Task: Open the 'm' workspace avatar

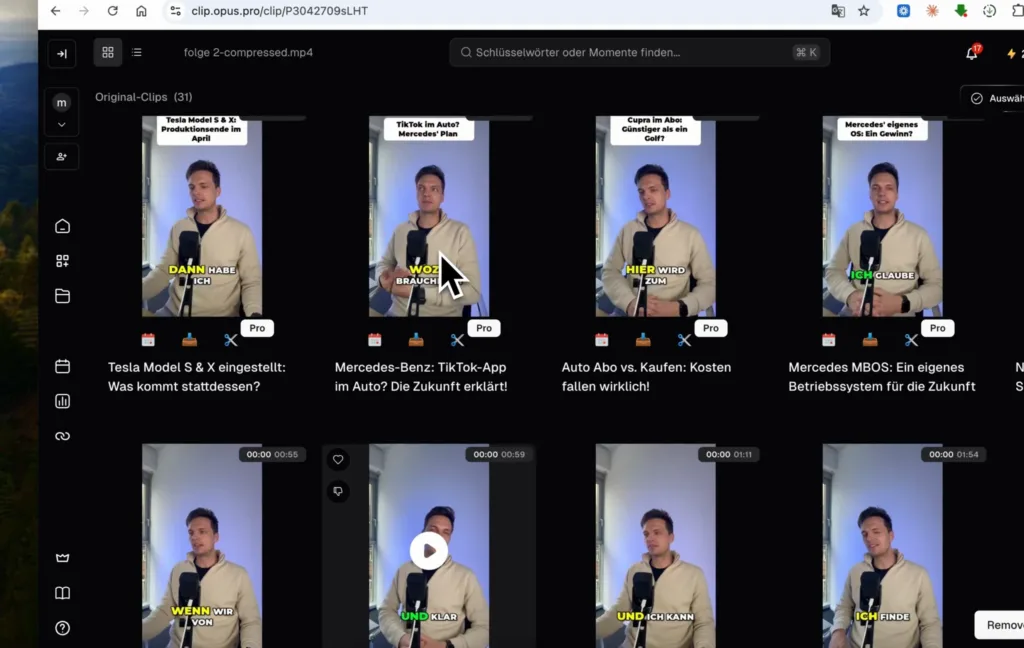Action: (61, 103)
